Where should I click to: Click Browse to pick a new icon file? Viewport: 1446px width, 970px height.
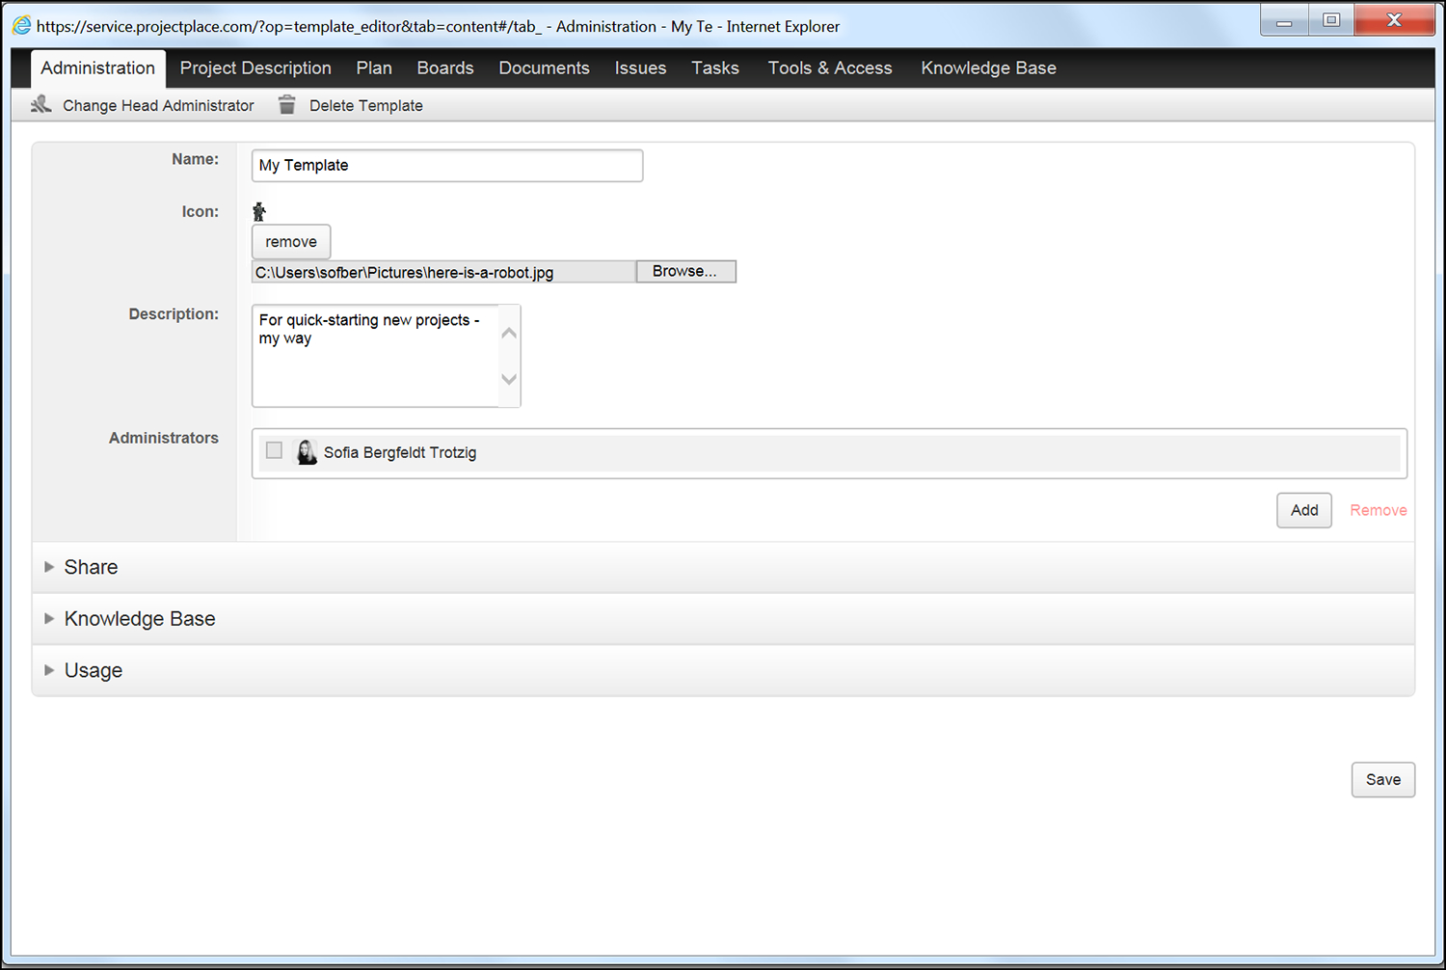[x=685, y=271]
